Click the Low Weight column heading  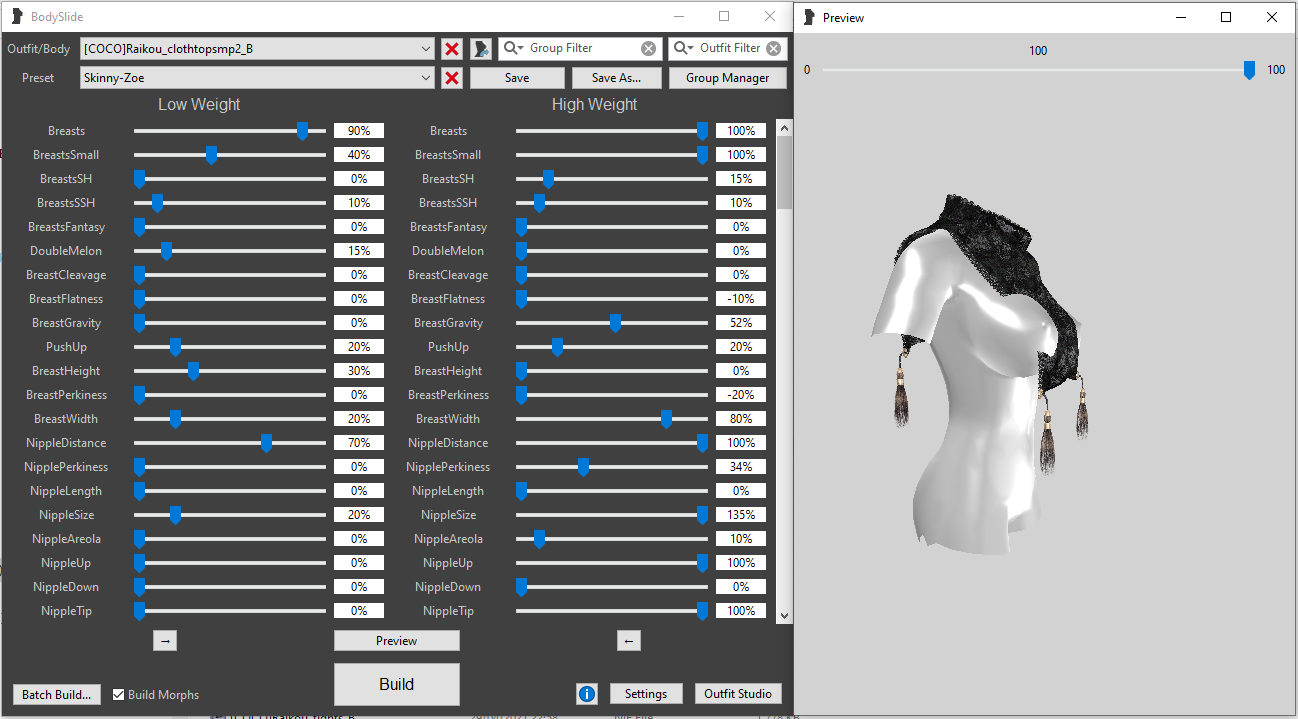pyautogui.click(x=199, y=105)
